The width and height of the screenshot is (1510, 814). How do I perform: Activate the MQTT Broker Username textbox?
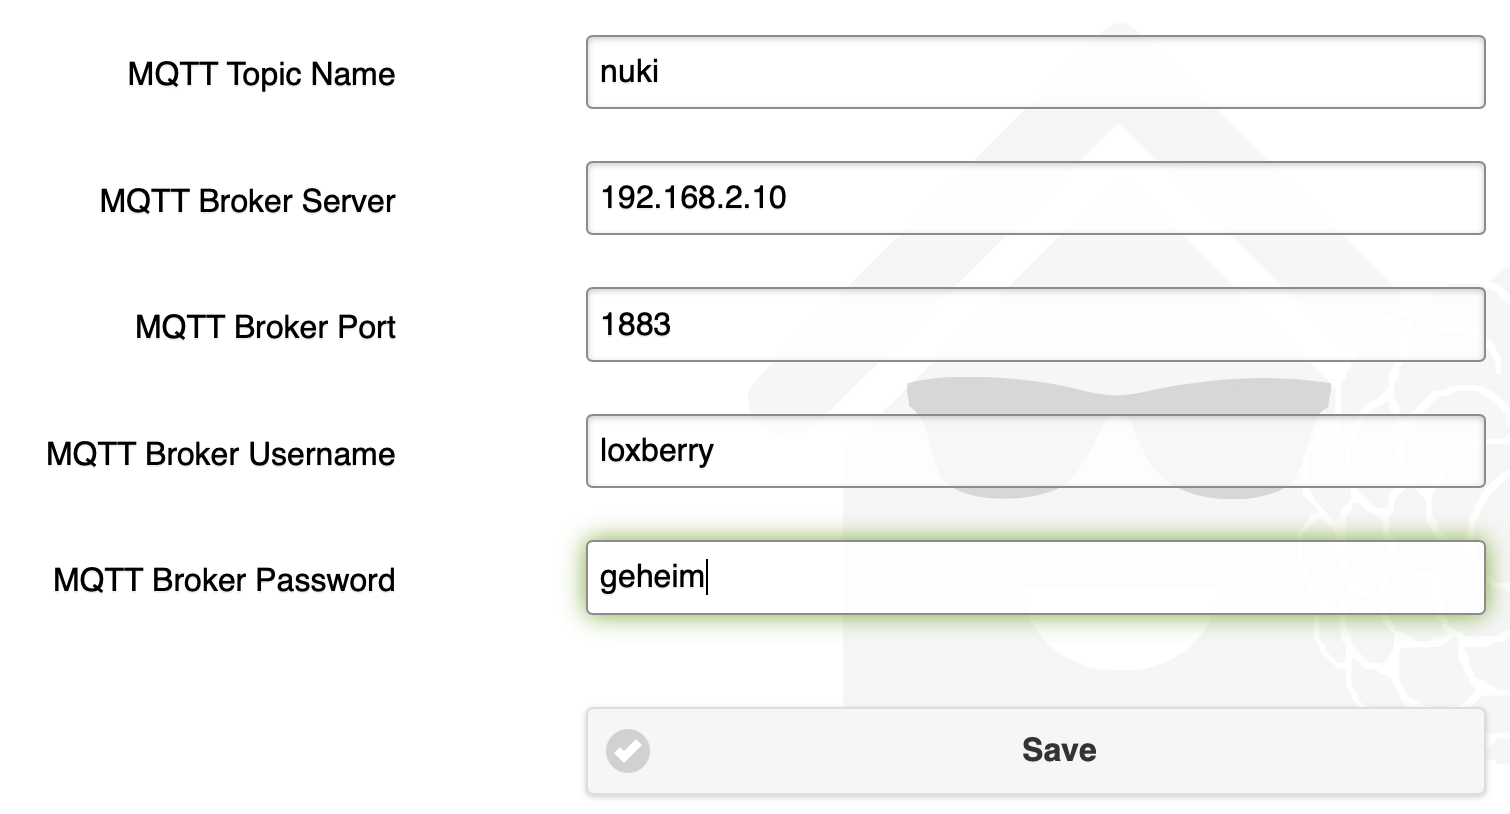(x=1035, y=451)
